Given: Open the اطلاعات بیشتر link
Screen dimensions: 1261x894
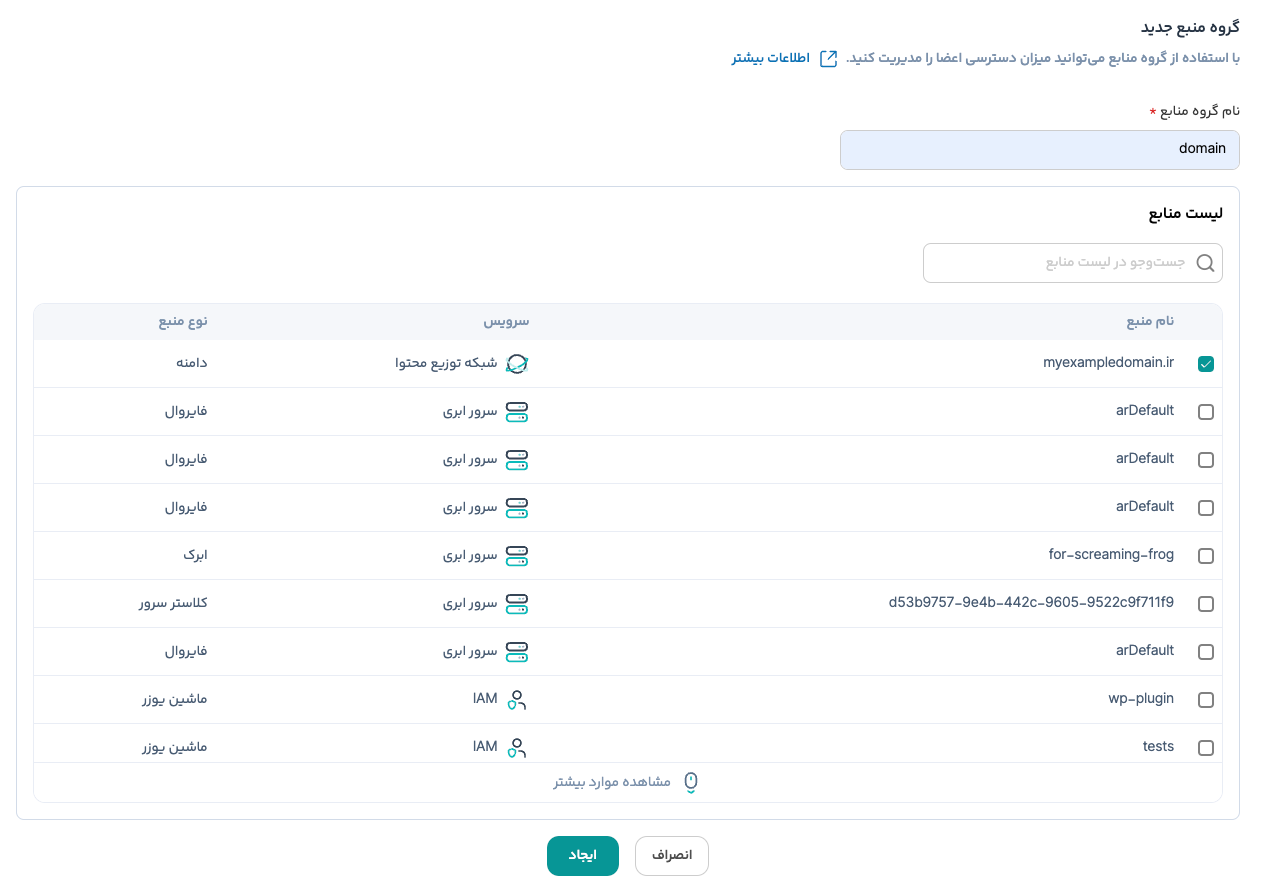Looking at the screenshot, I should pos(770,58).
